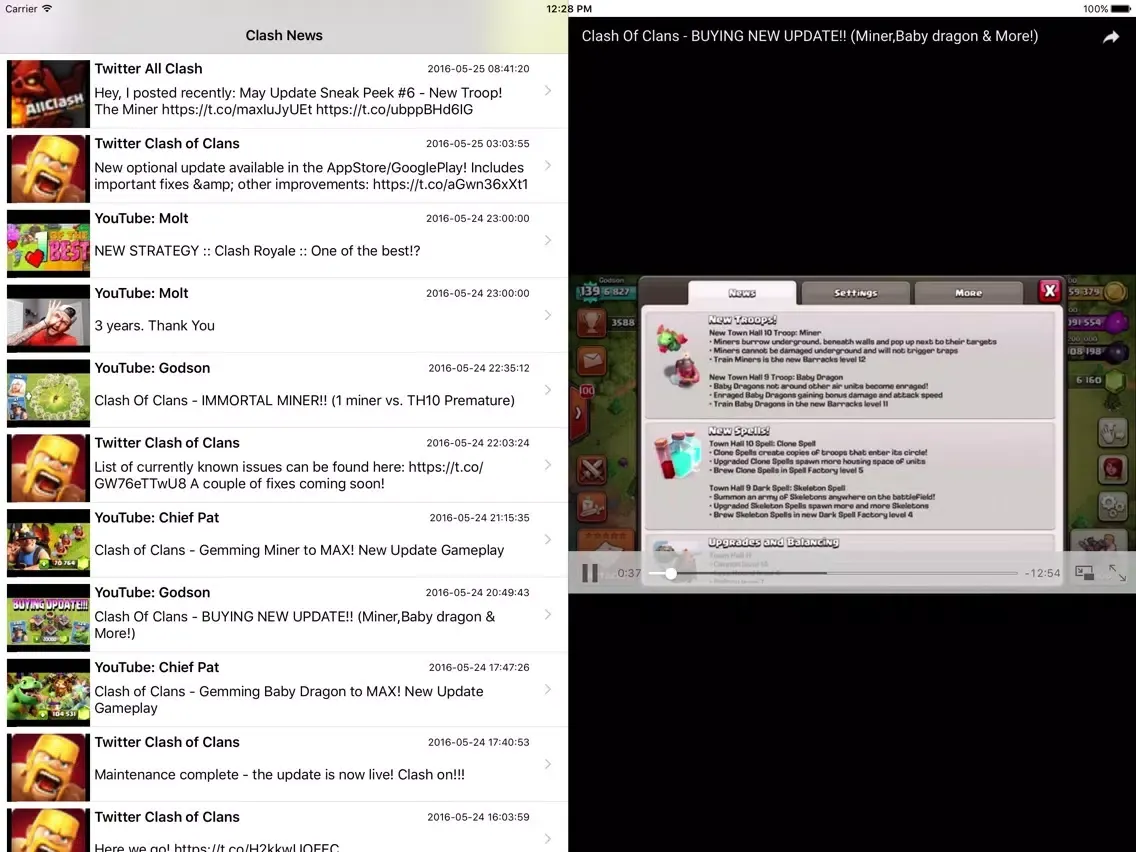Viewport: 1136px width, 852px height.
Task: Open chevron for Maintenance complete tweet
Action: (x=548, y=764)
